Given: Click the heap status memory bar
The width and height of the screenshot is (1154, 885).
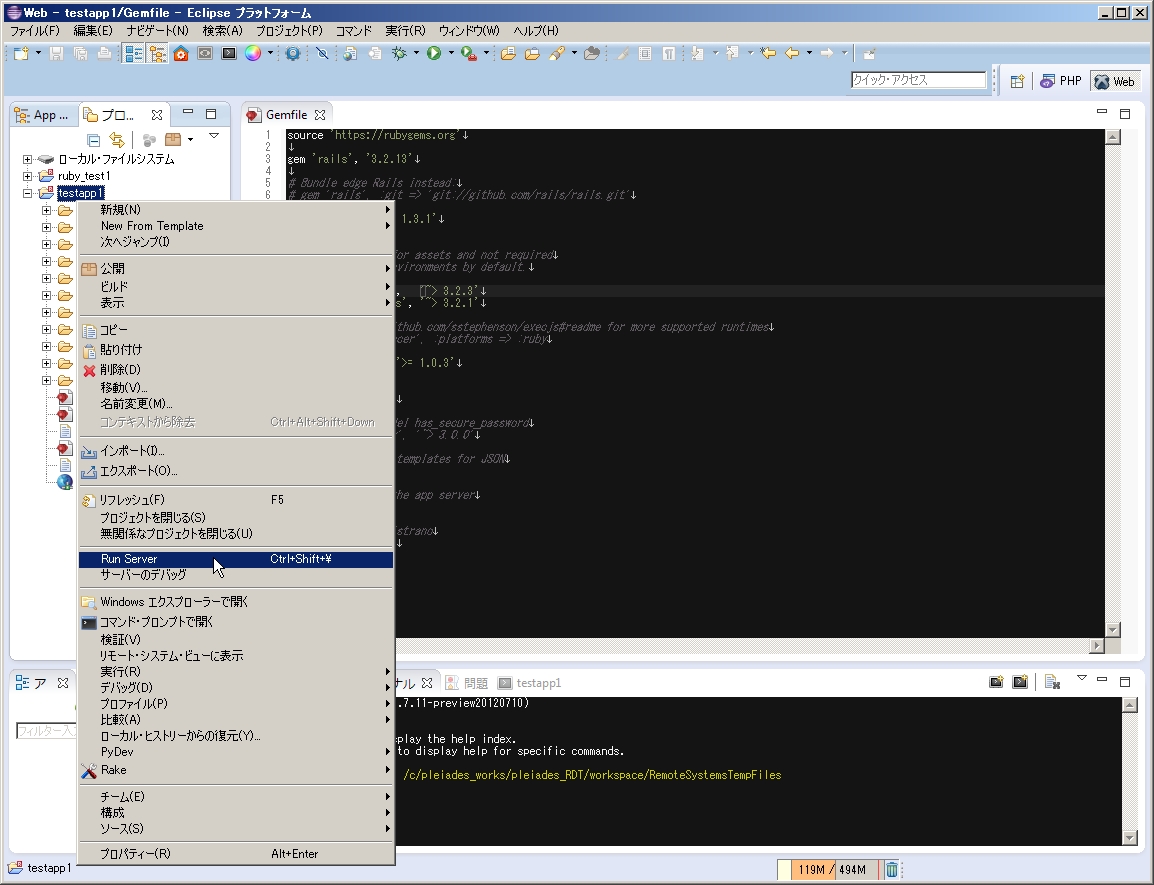Looking at the screenshot, I should tap(829, 870).
